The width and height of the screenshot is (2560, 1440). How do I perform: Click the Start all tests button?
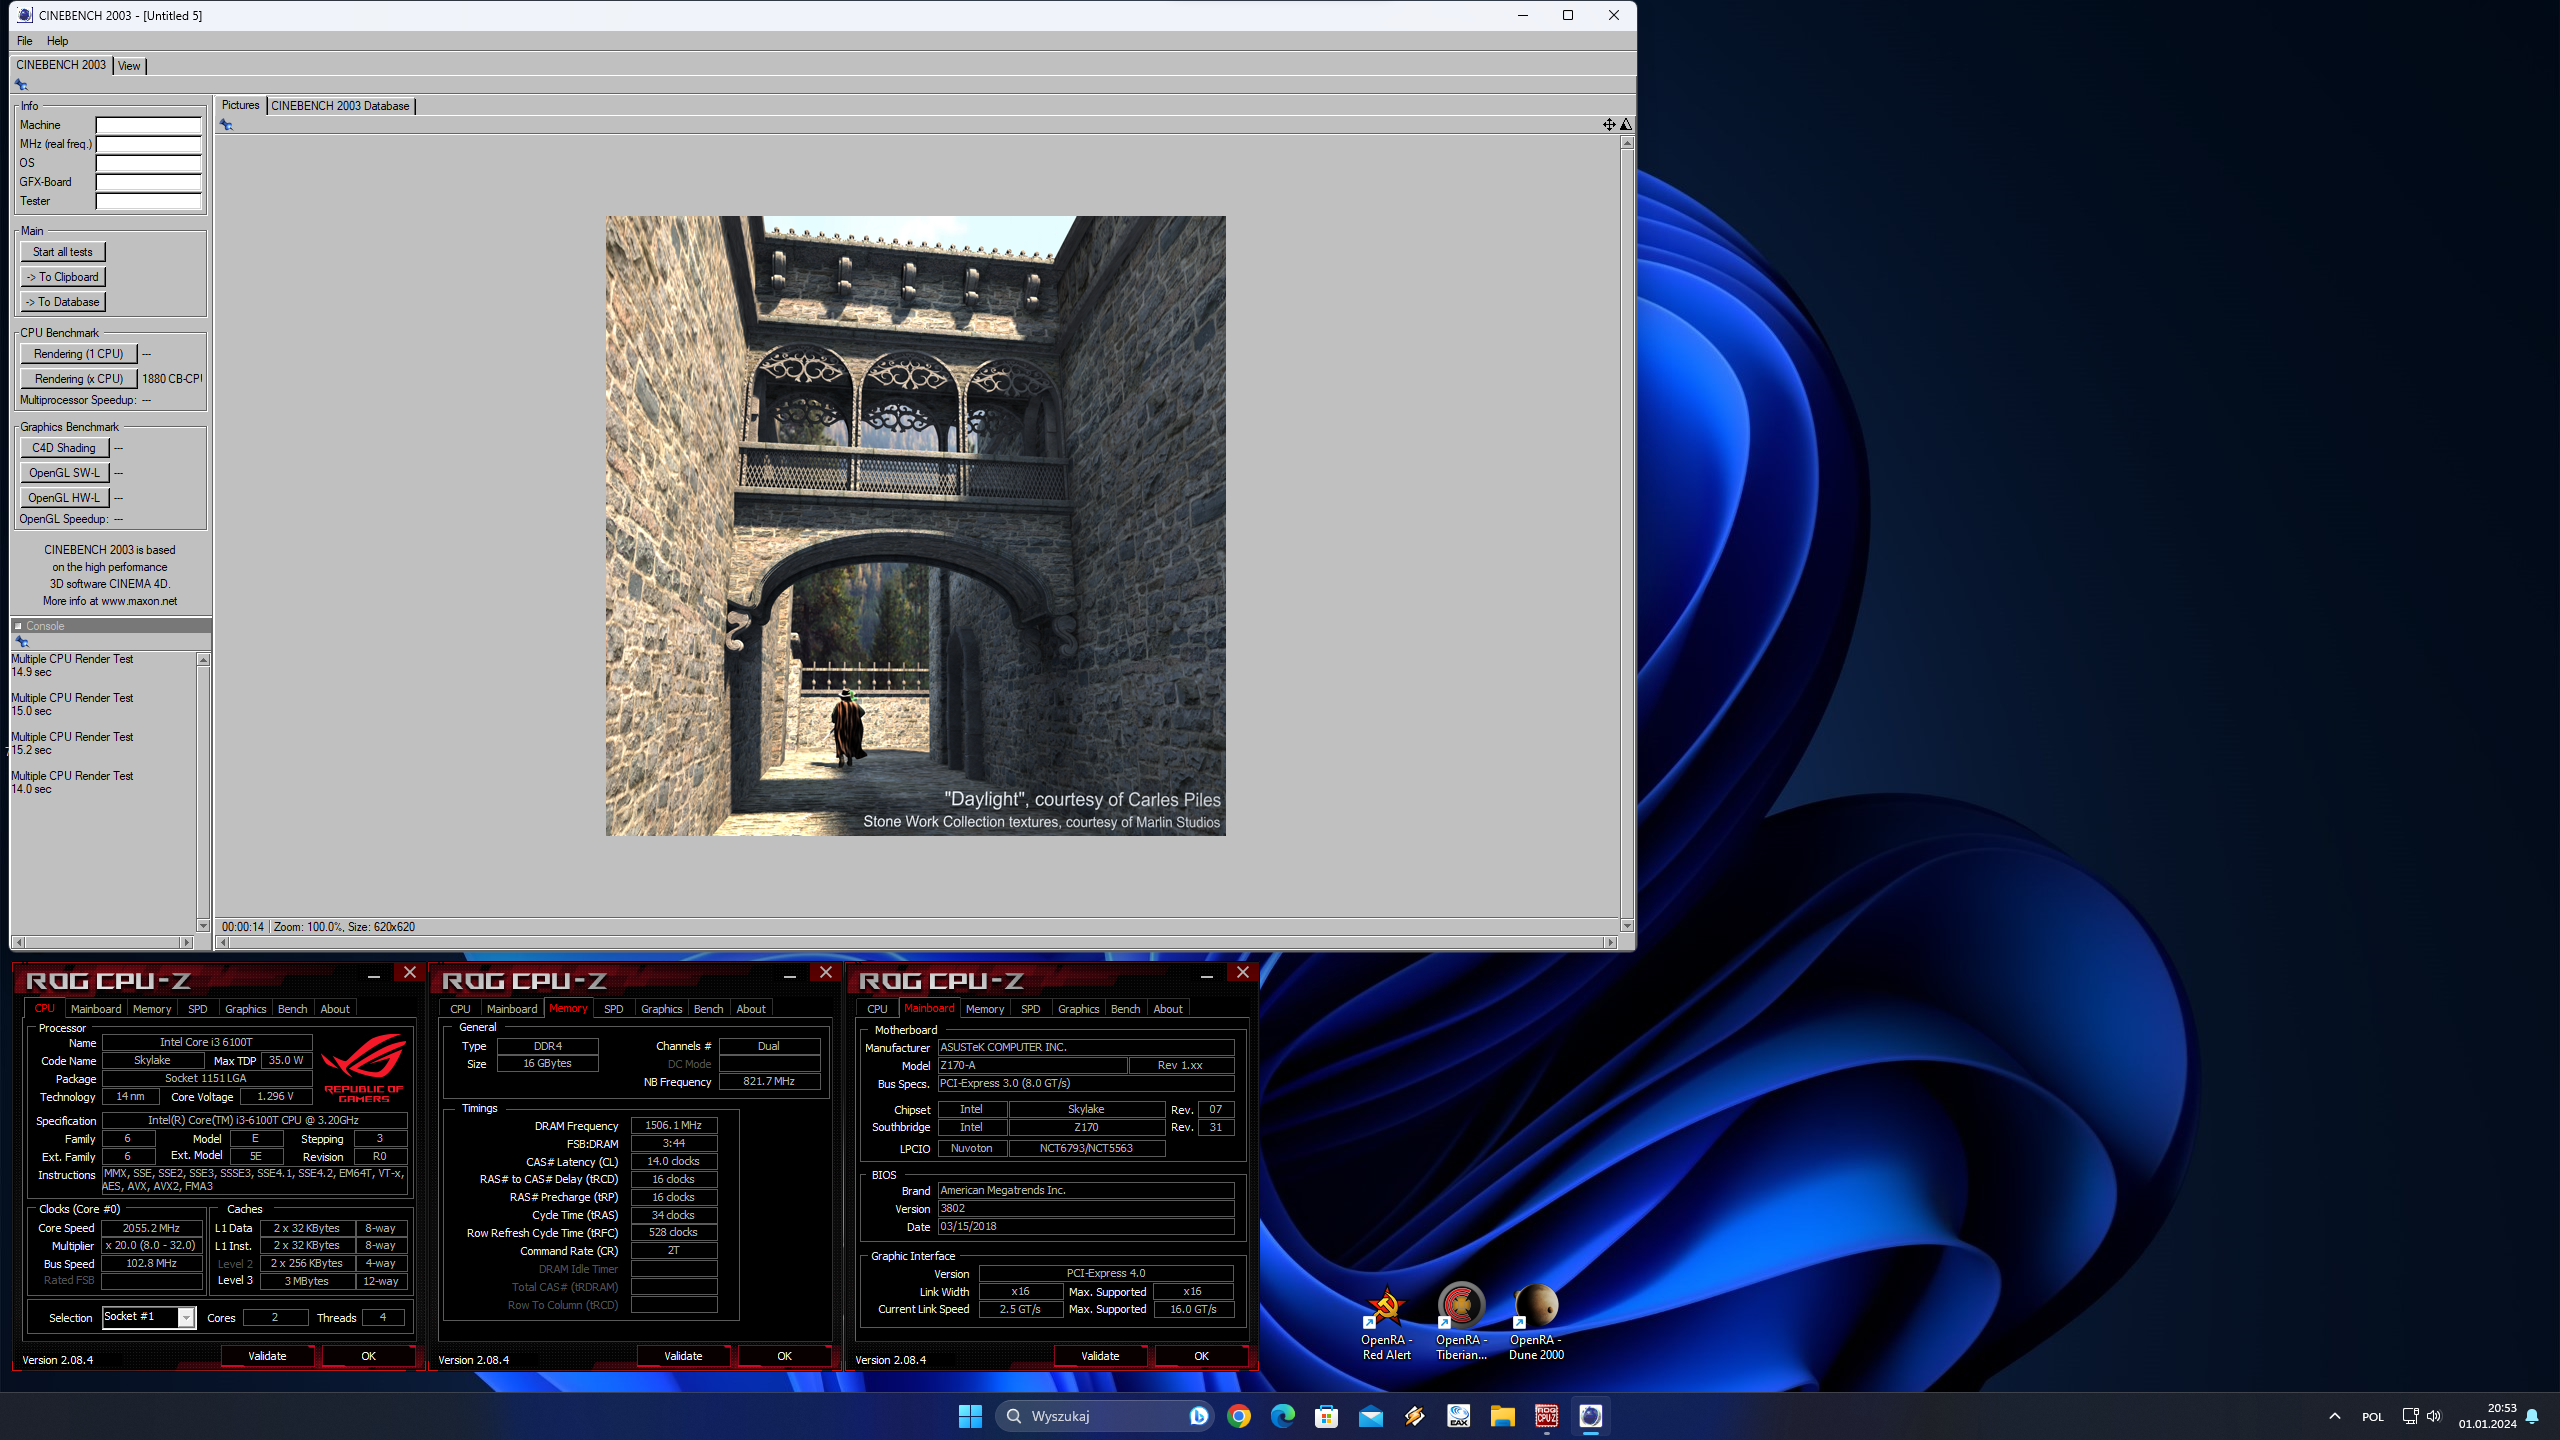point(62,252)
